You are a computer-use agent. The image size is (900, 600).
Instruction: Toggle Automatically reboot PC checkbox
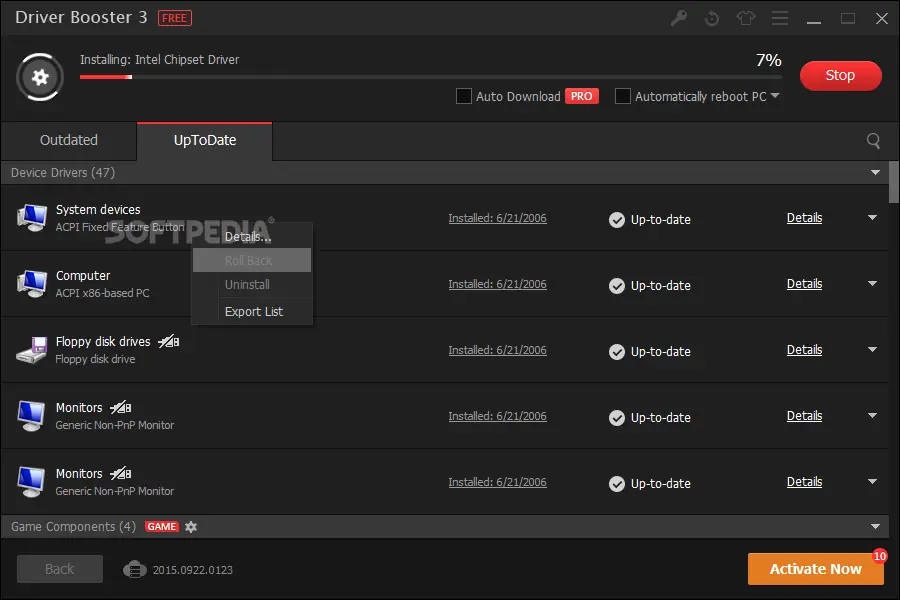click(622, 96)
